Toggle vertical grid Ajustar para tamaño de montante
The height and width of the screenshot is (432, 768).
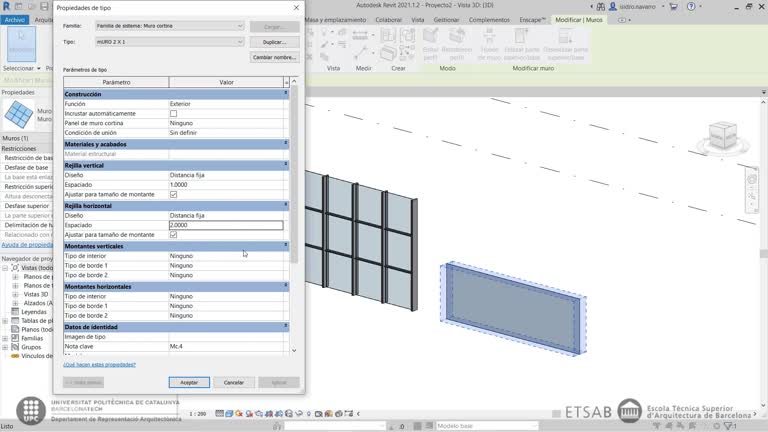[x=173, y=194]
